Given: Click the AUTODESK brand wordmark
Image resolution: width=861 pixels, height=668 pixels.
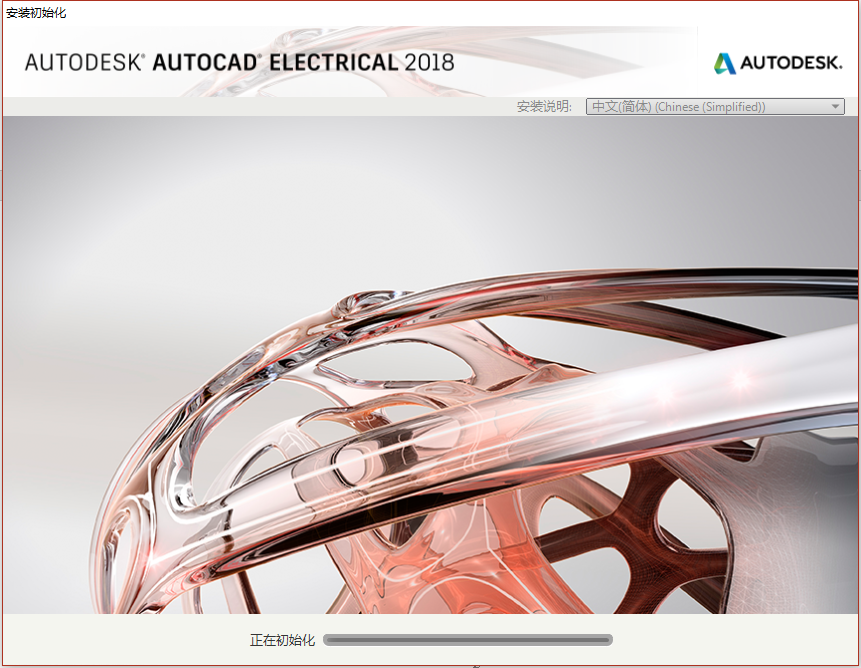Looking at the screenshot, I should tap(791, 63).
